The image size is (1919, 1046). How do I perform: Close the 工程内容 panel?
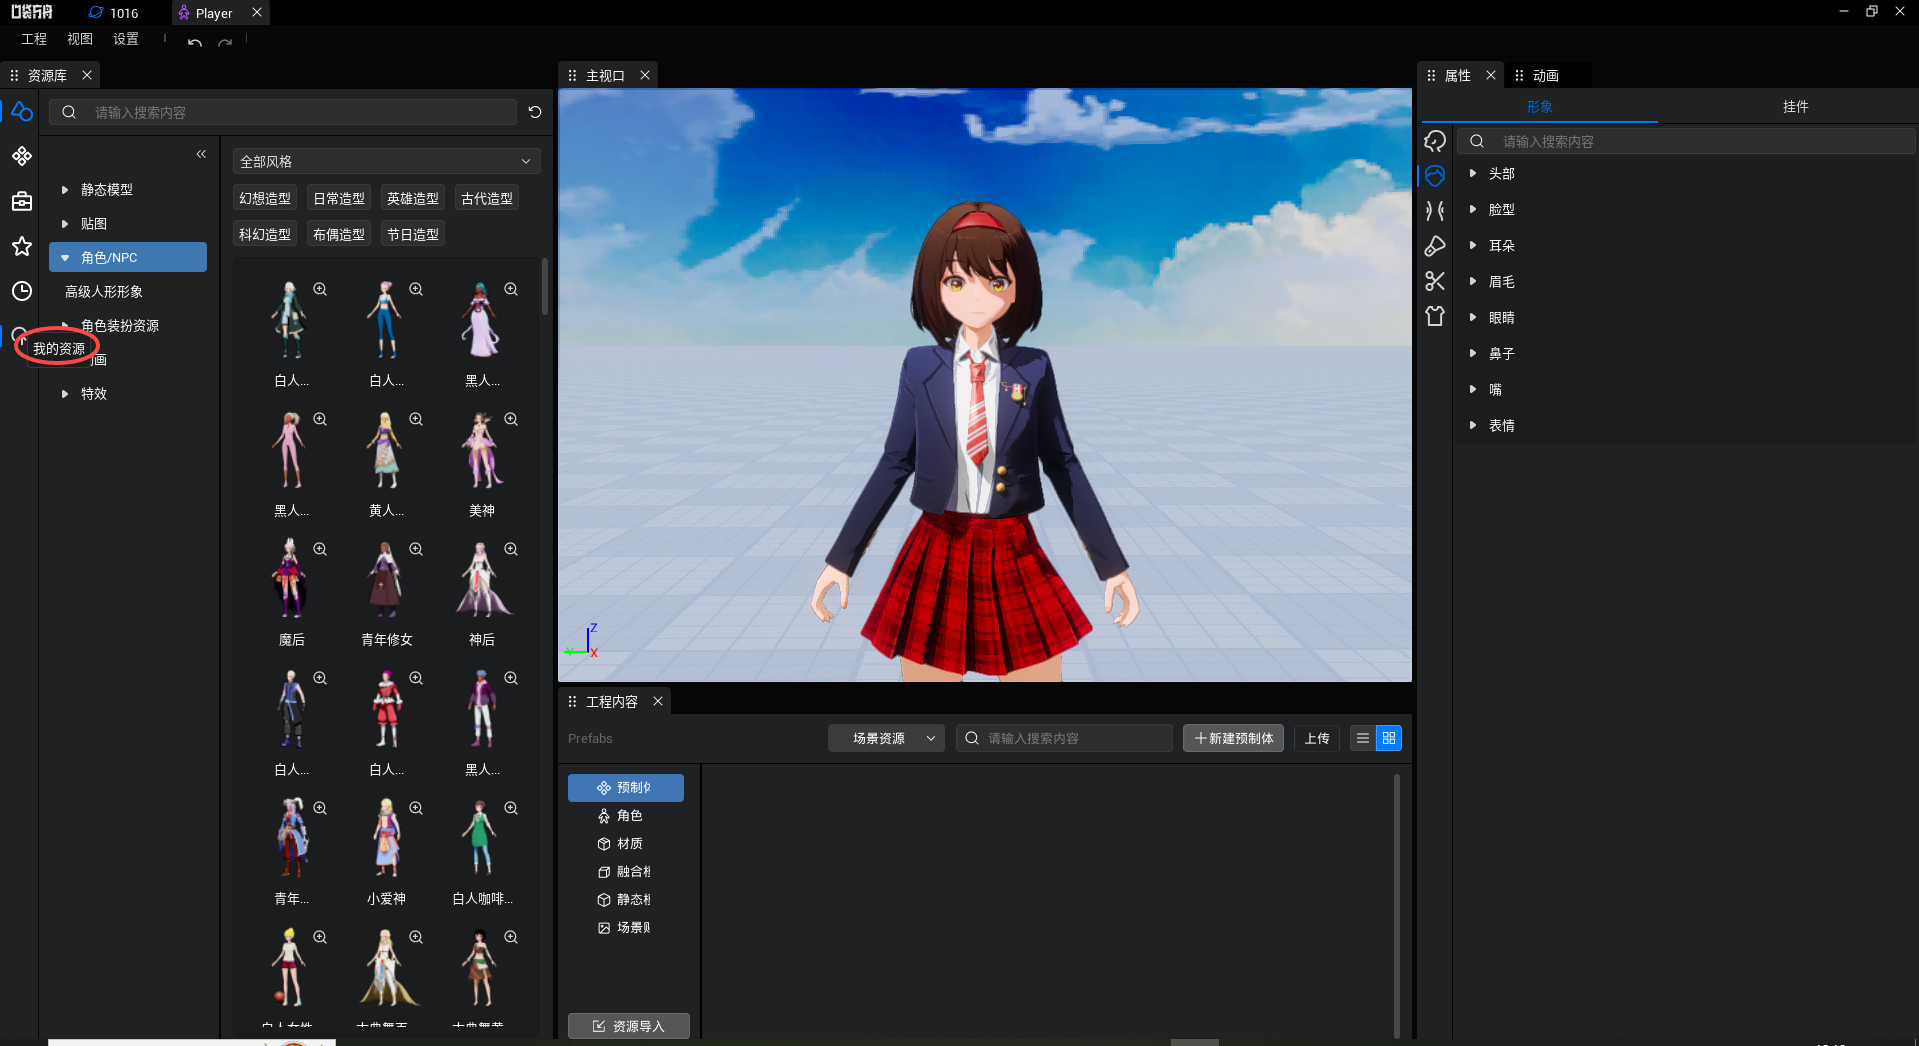click(658, 701)
